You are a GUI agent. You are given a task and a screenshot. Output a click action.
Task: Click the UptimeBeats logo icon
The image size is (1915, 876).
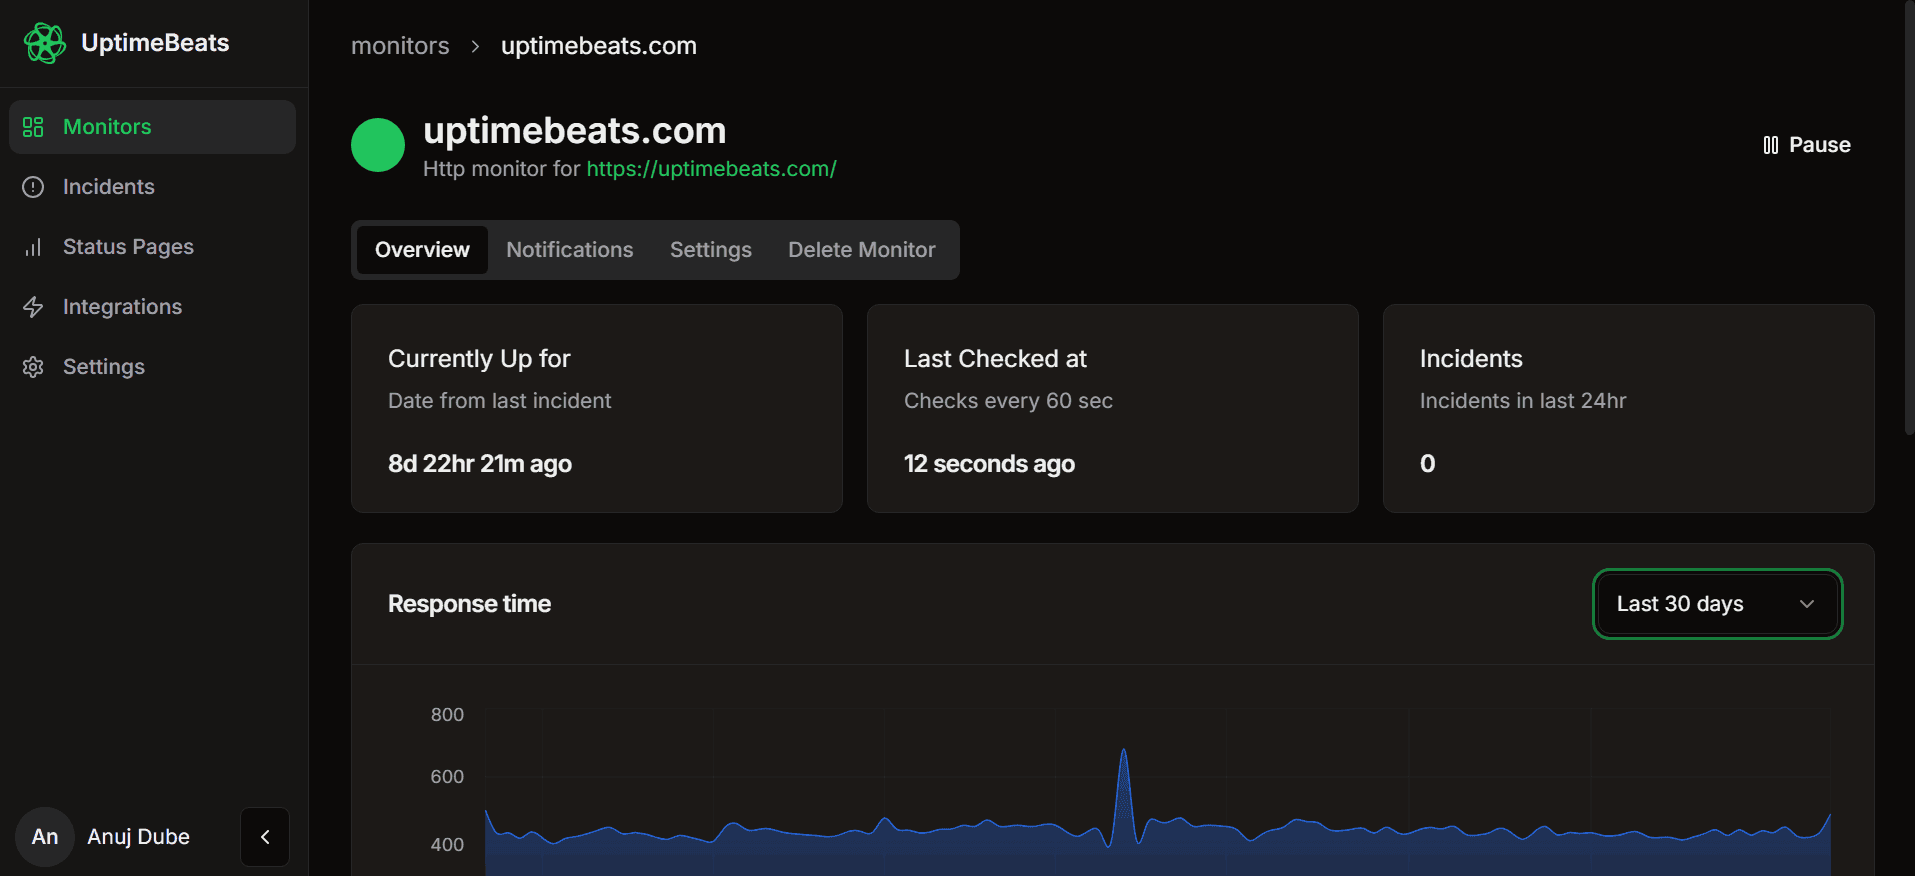45,43
